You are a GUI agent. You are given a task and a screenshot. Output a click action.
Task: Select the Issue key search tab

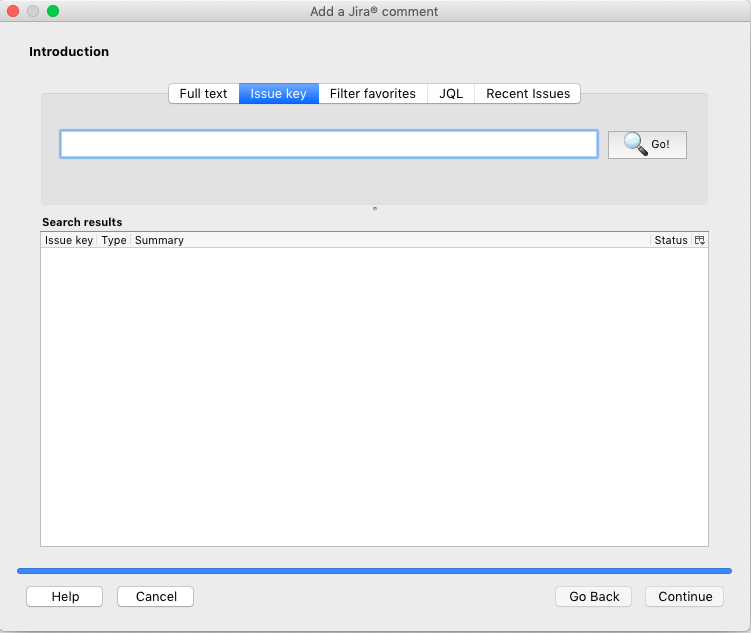coord(278,93)
